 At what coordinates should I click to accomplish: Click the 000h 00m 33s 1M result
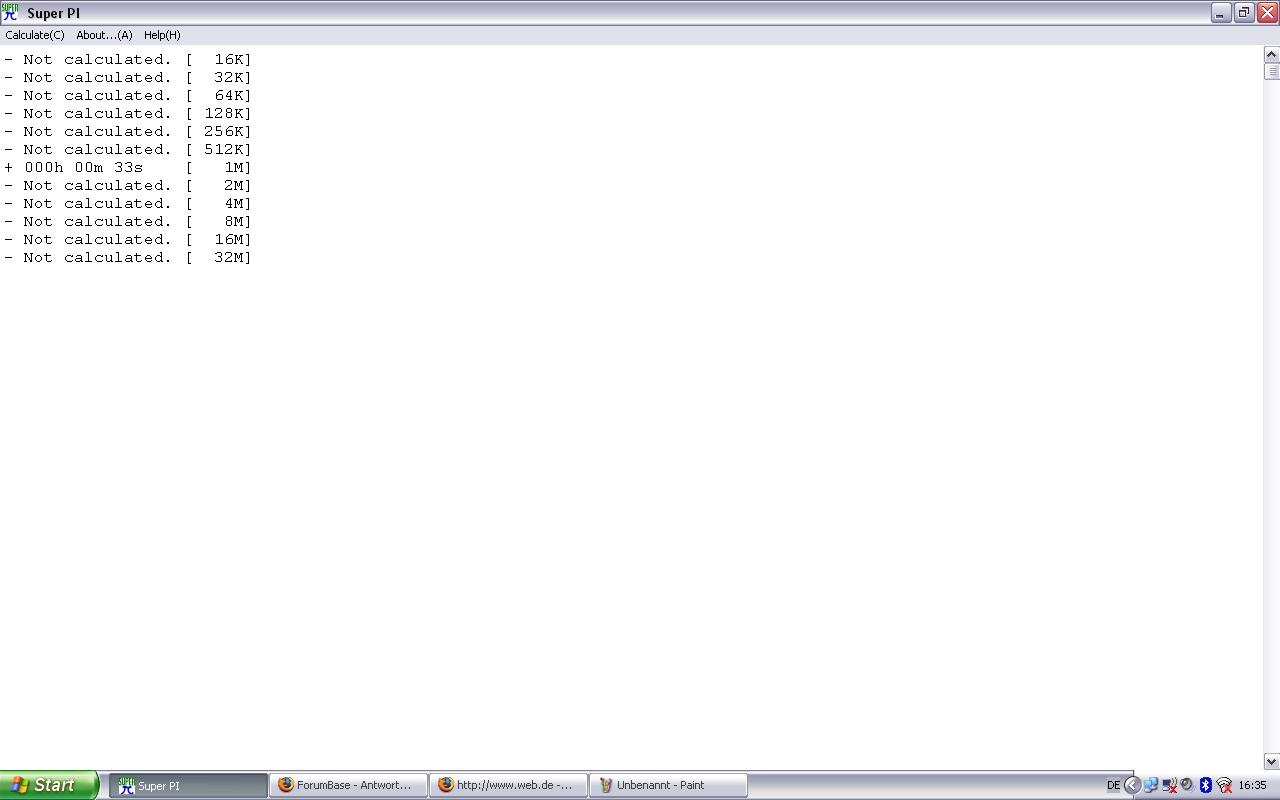[128, 167]
